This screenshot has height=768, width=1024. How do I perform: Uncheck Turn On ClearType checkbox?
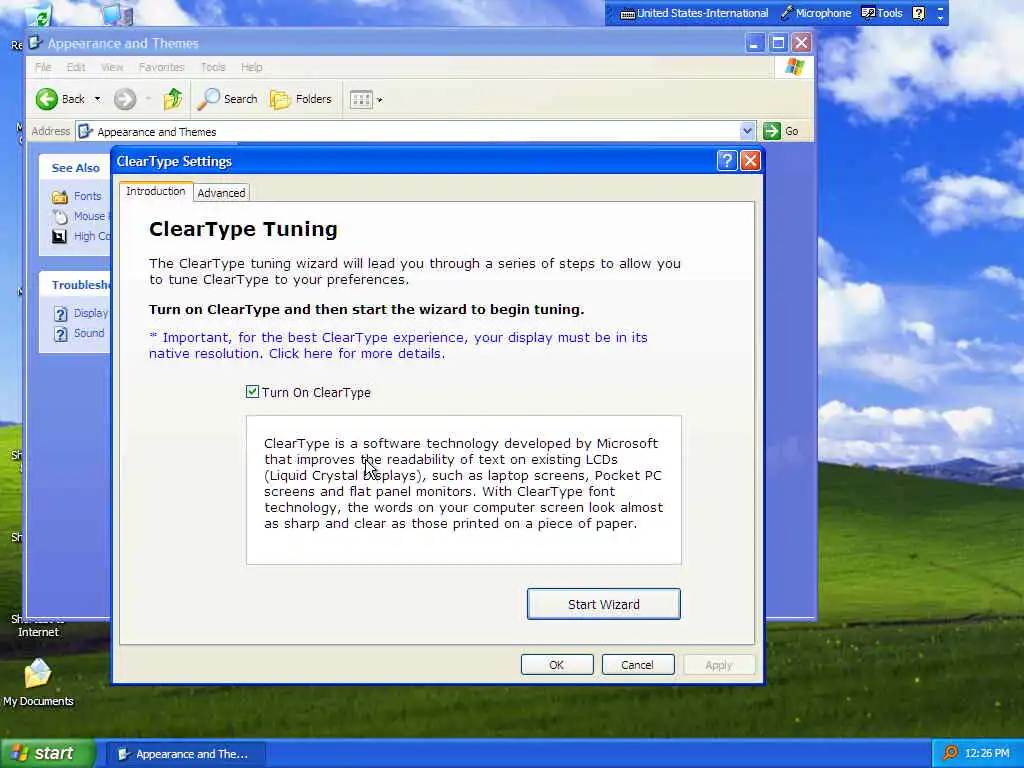click(252, 392)
